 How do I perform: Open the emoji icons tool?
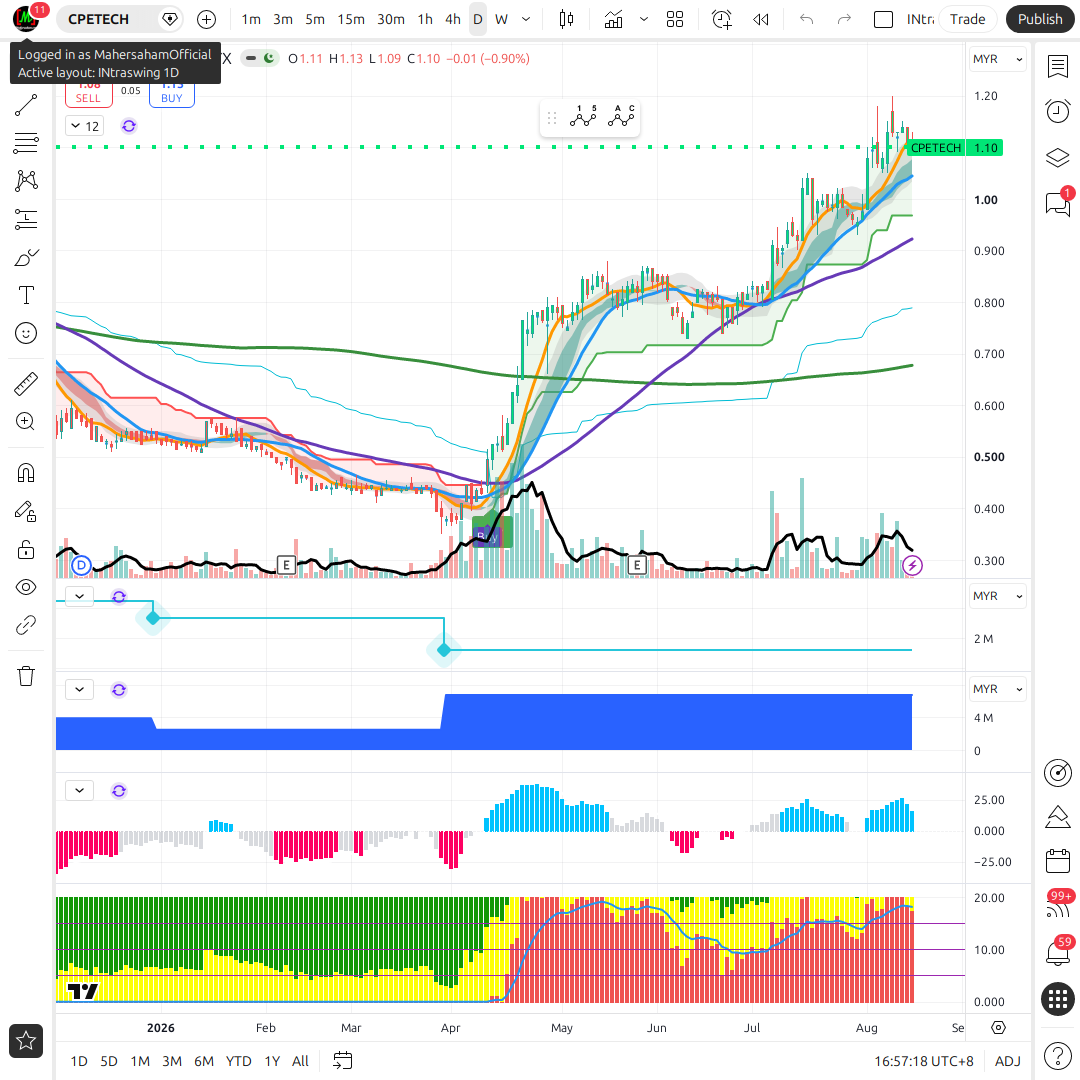pyautogui.click(x=26, y=333)
